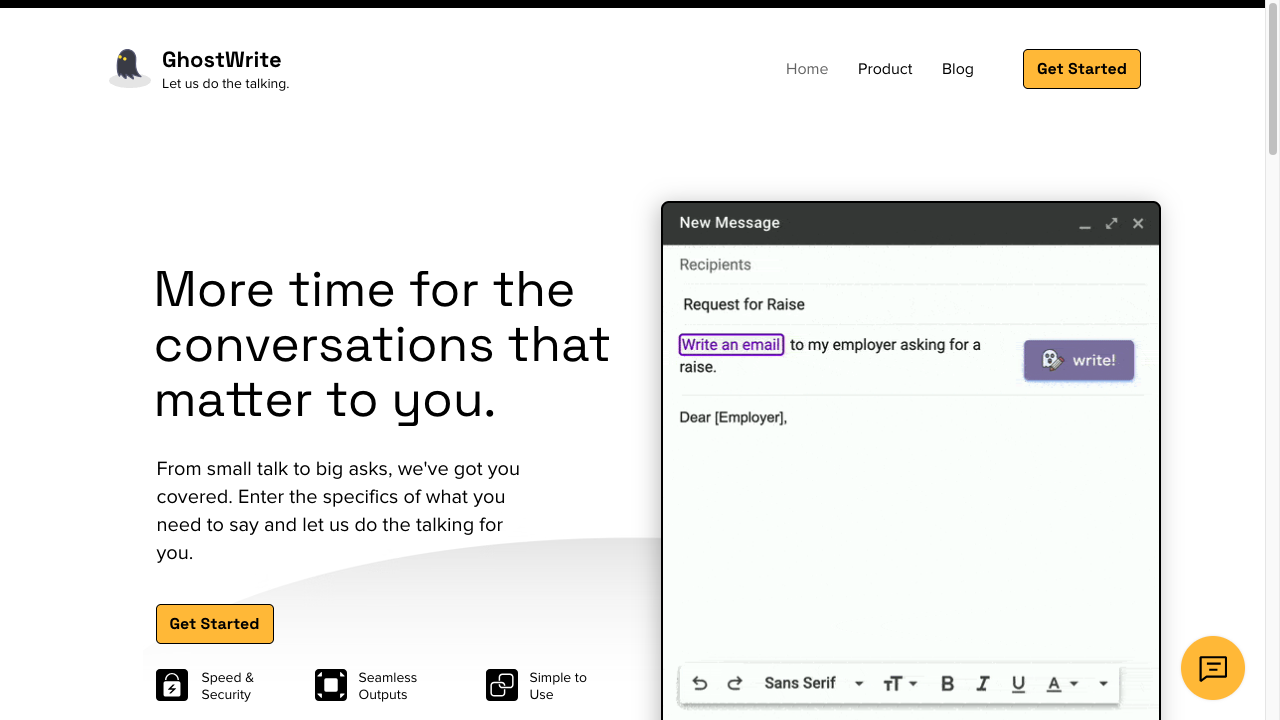Click the New Message title text

(730, 223)
